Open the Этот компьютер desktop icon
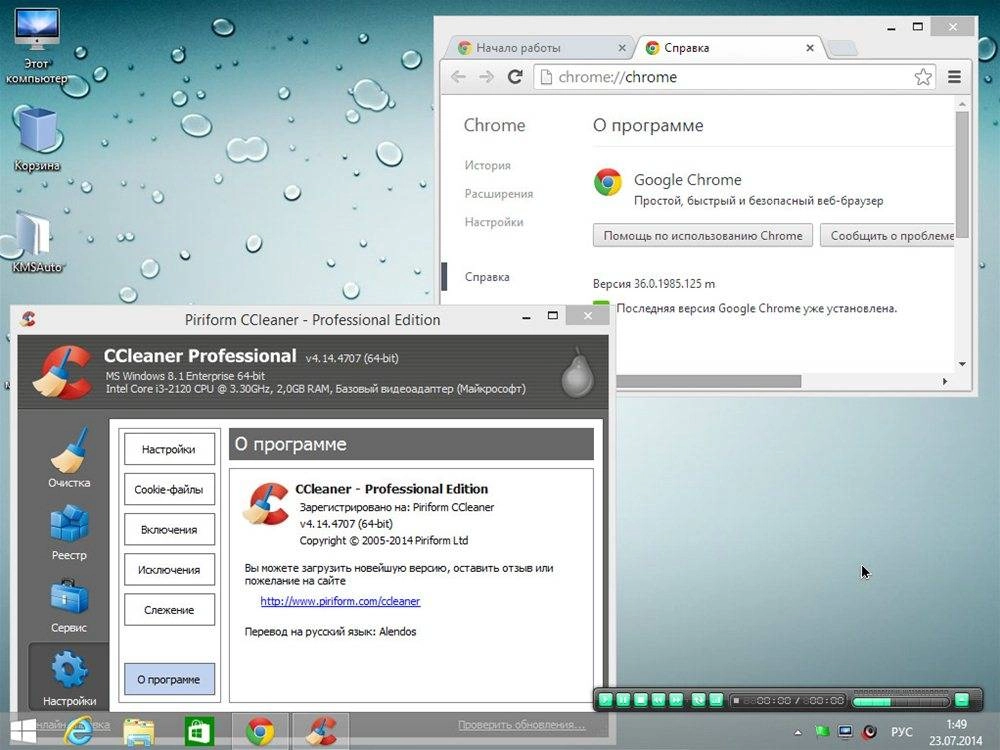1000x750 pixels. click(x=36, y=46)
